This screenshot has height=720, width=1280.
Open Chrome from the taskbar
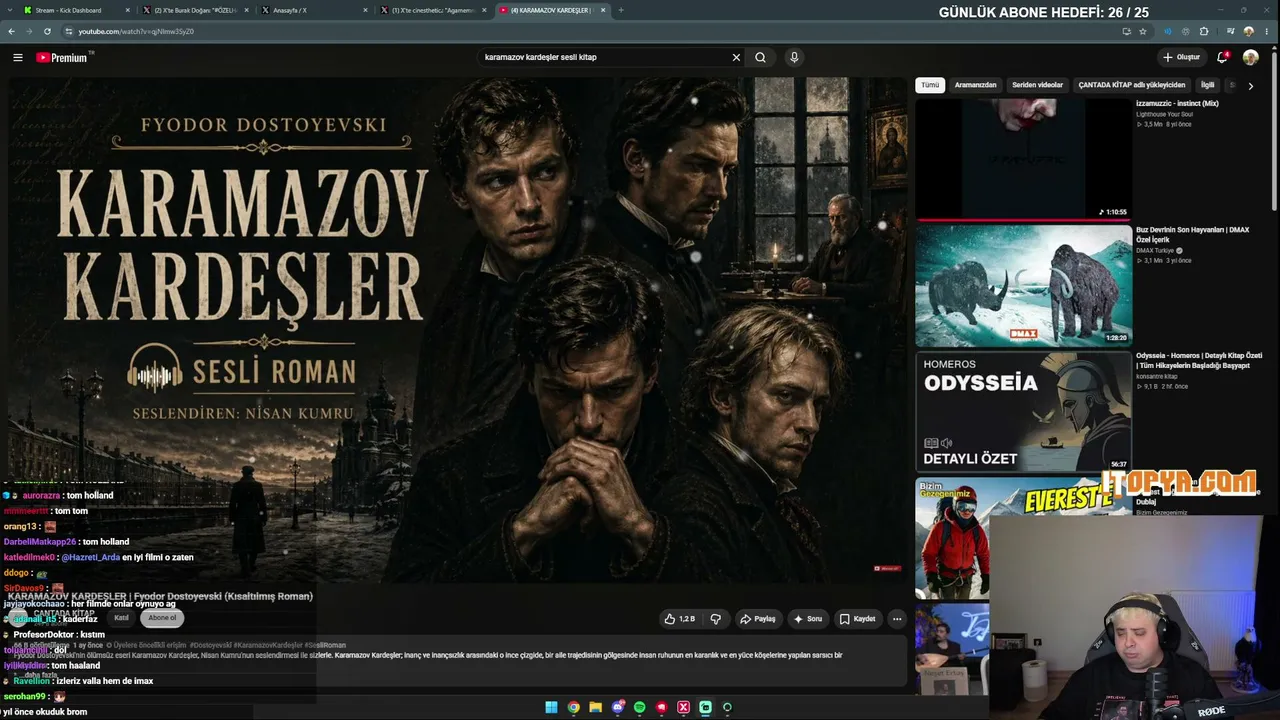click(x=573, y=707)
